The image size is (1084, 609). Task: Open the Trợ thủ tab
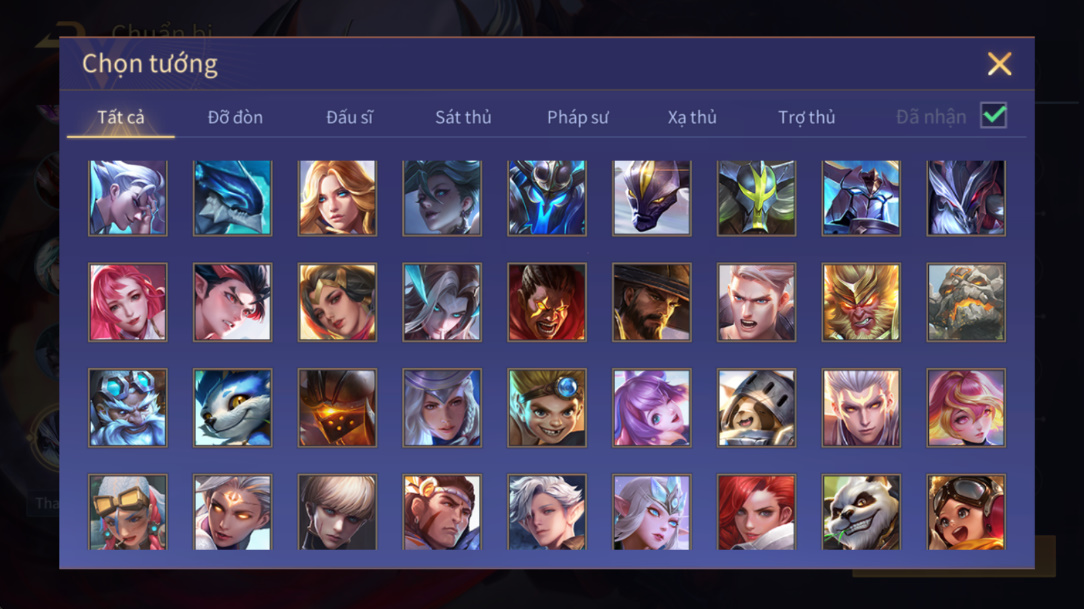pos(807,118)
